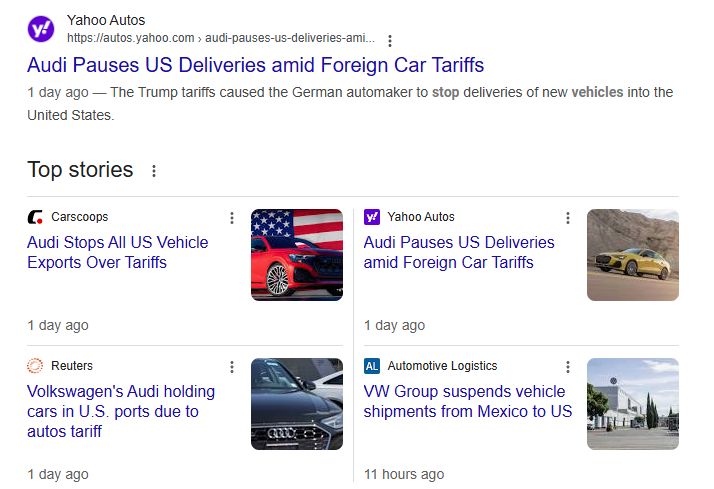Open 'Audi Stops All US Vehicle Exports Over Tariffs'
This screenshot has width=714, height=489.
[118, 252]
